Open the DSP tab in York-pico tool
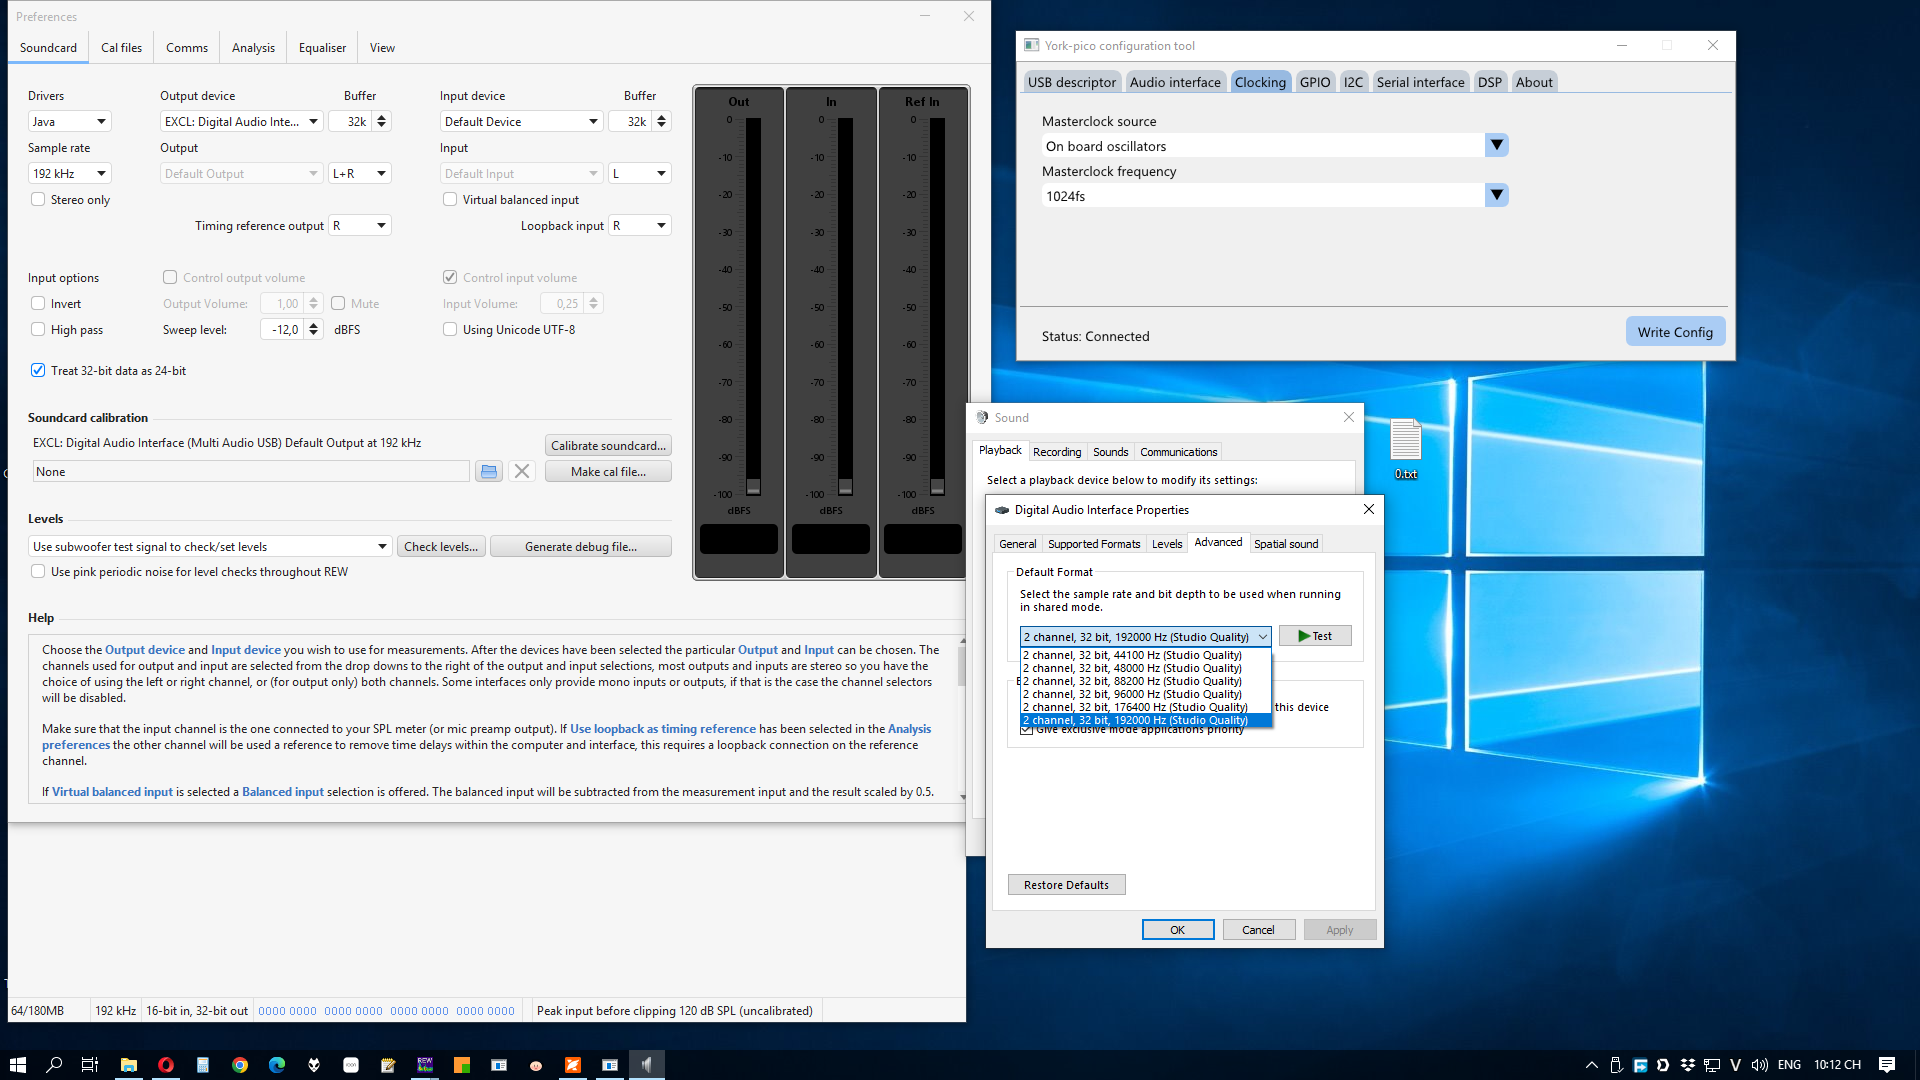The height and width of the screenshot is (1080, 1920). coord(1489,82)
